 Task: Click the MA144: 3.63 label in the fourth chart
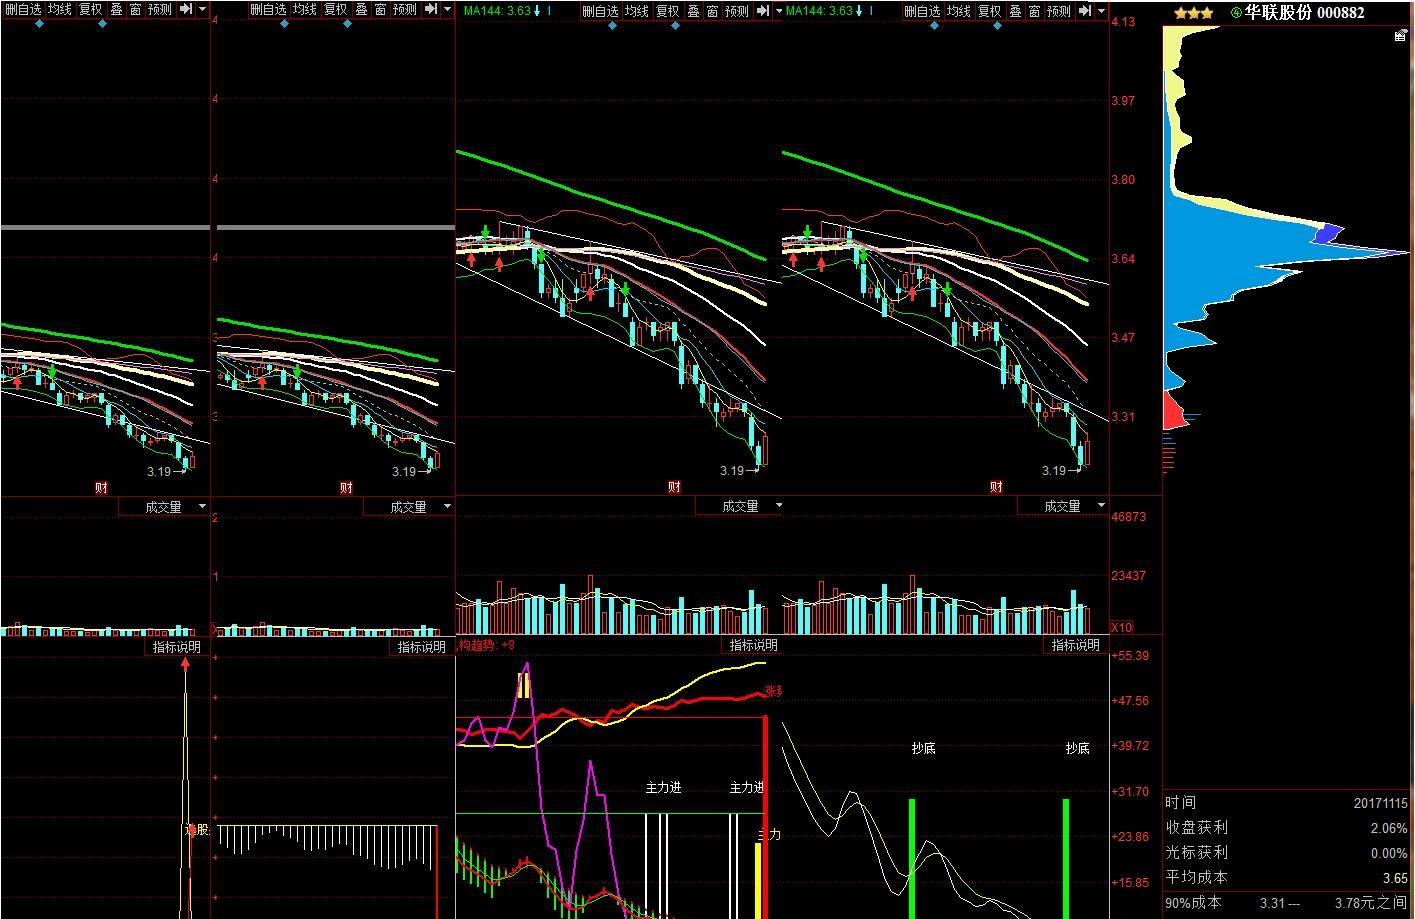(x=819, y=11)
